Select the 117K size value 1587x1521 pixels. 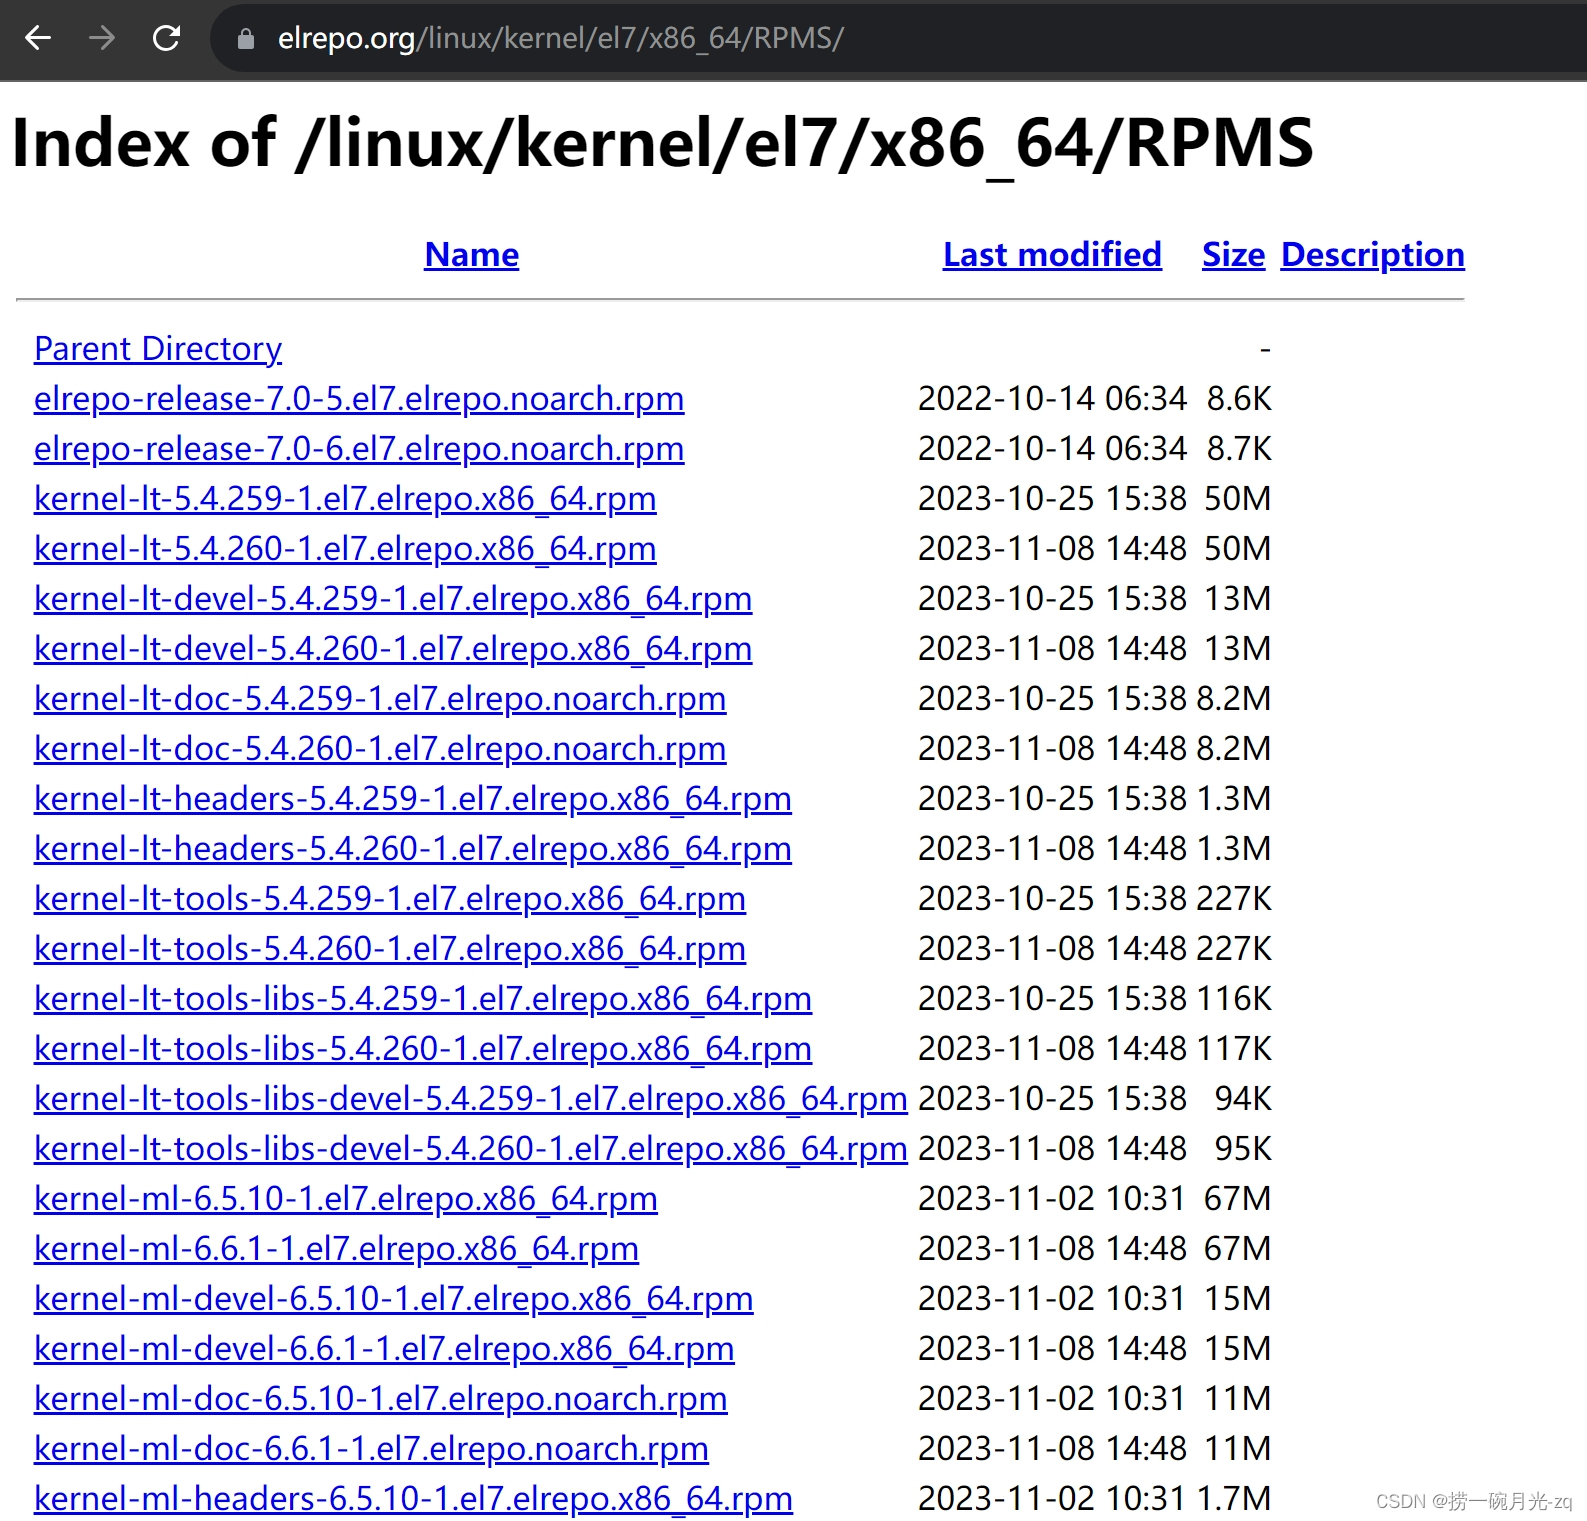(1234, 1049)
